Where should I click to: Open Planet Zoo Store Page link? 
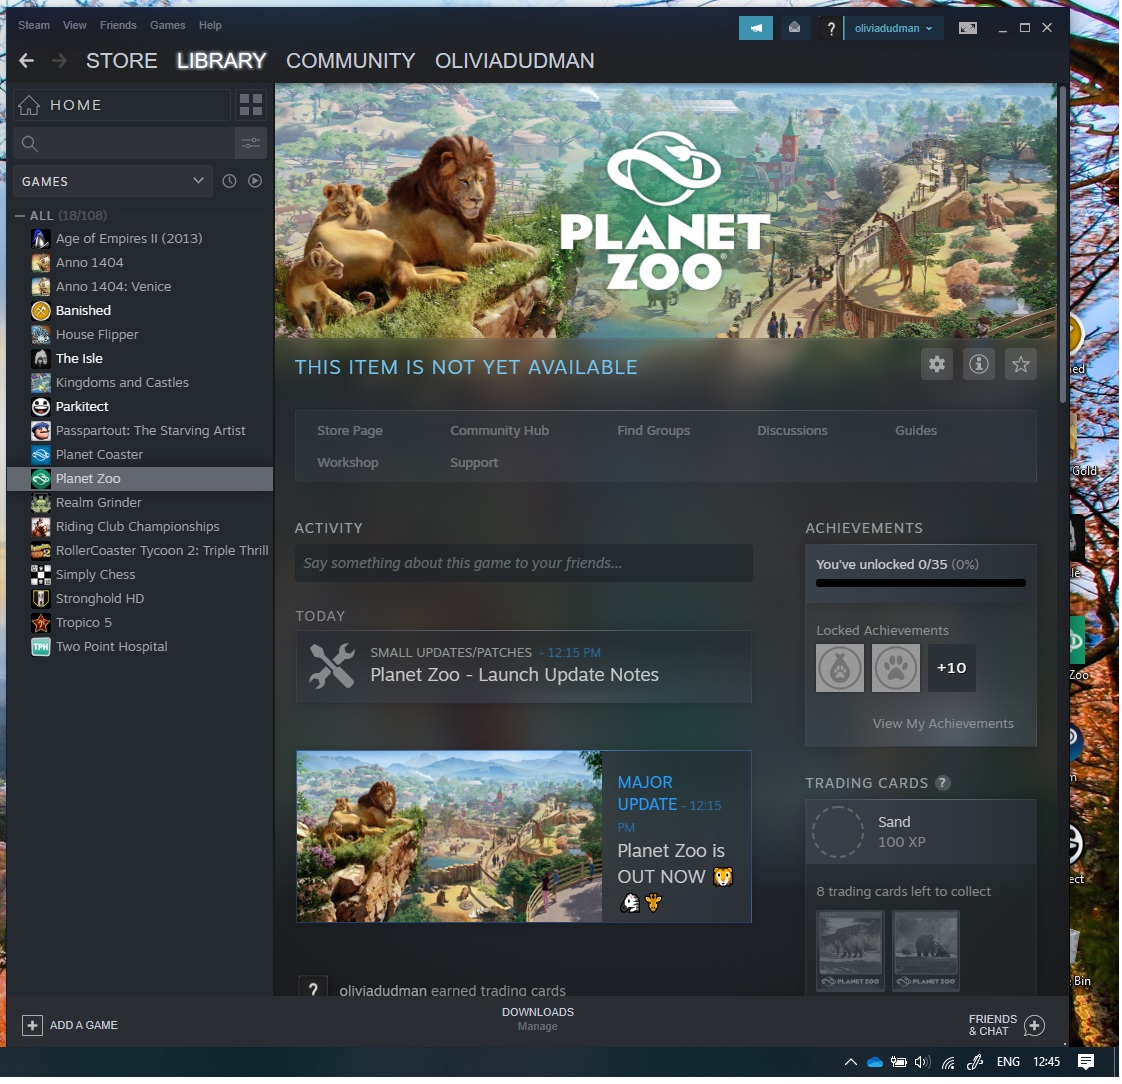(350, 431)
